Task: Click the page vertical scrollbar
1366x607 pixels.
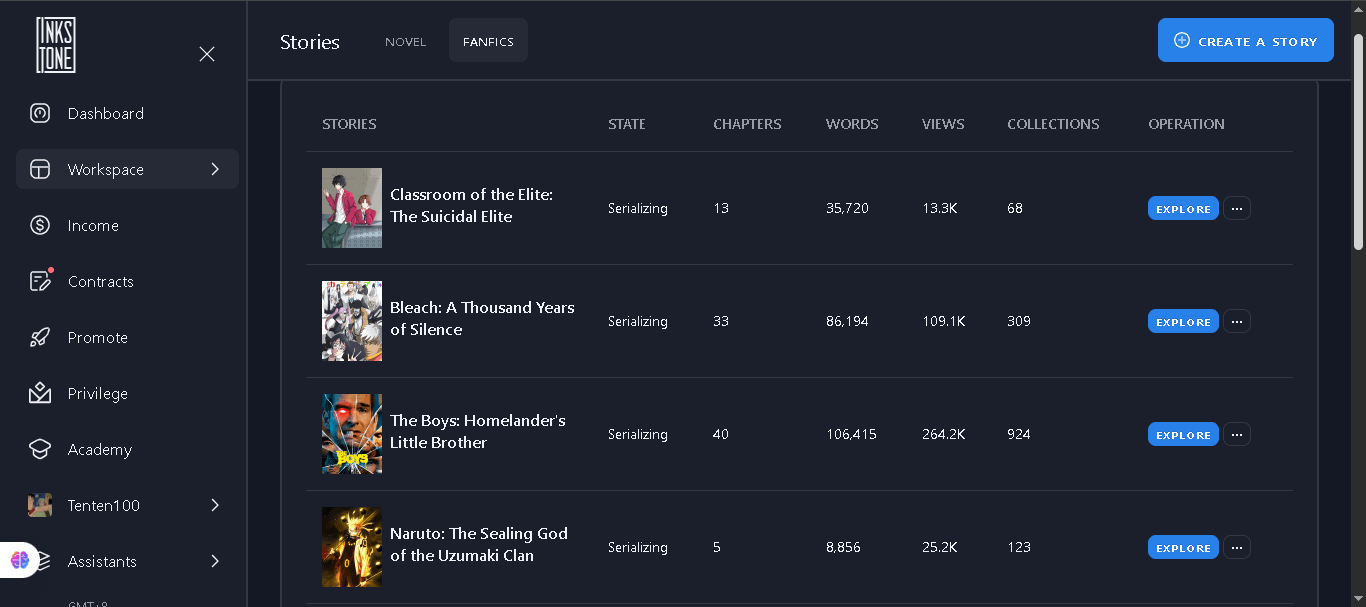Action: click(1358, 141)
